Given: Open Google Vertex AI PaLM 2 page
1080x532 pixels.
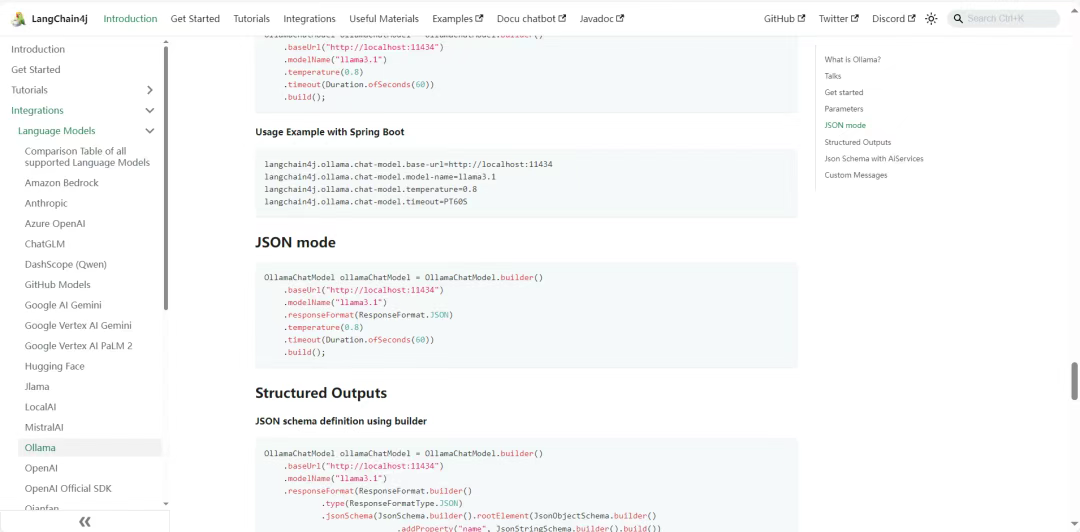Looking at the screenshot, I should tap(79, 346).
